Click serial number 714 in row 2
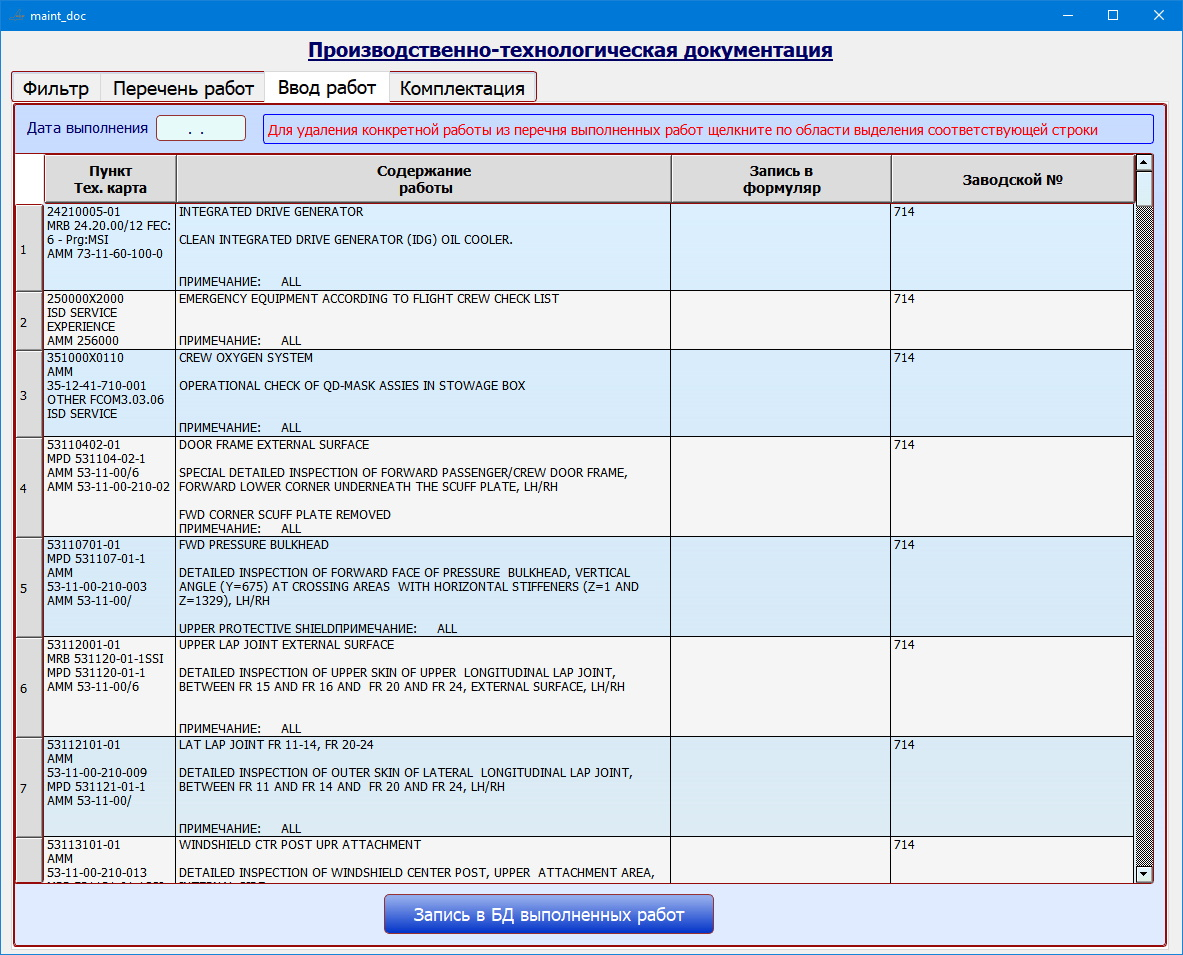The image size is (1183, 955). click(1012, 320)
